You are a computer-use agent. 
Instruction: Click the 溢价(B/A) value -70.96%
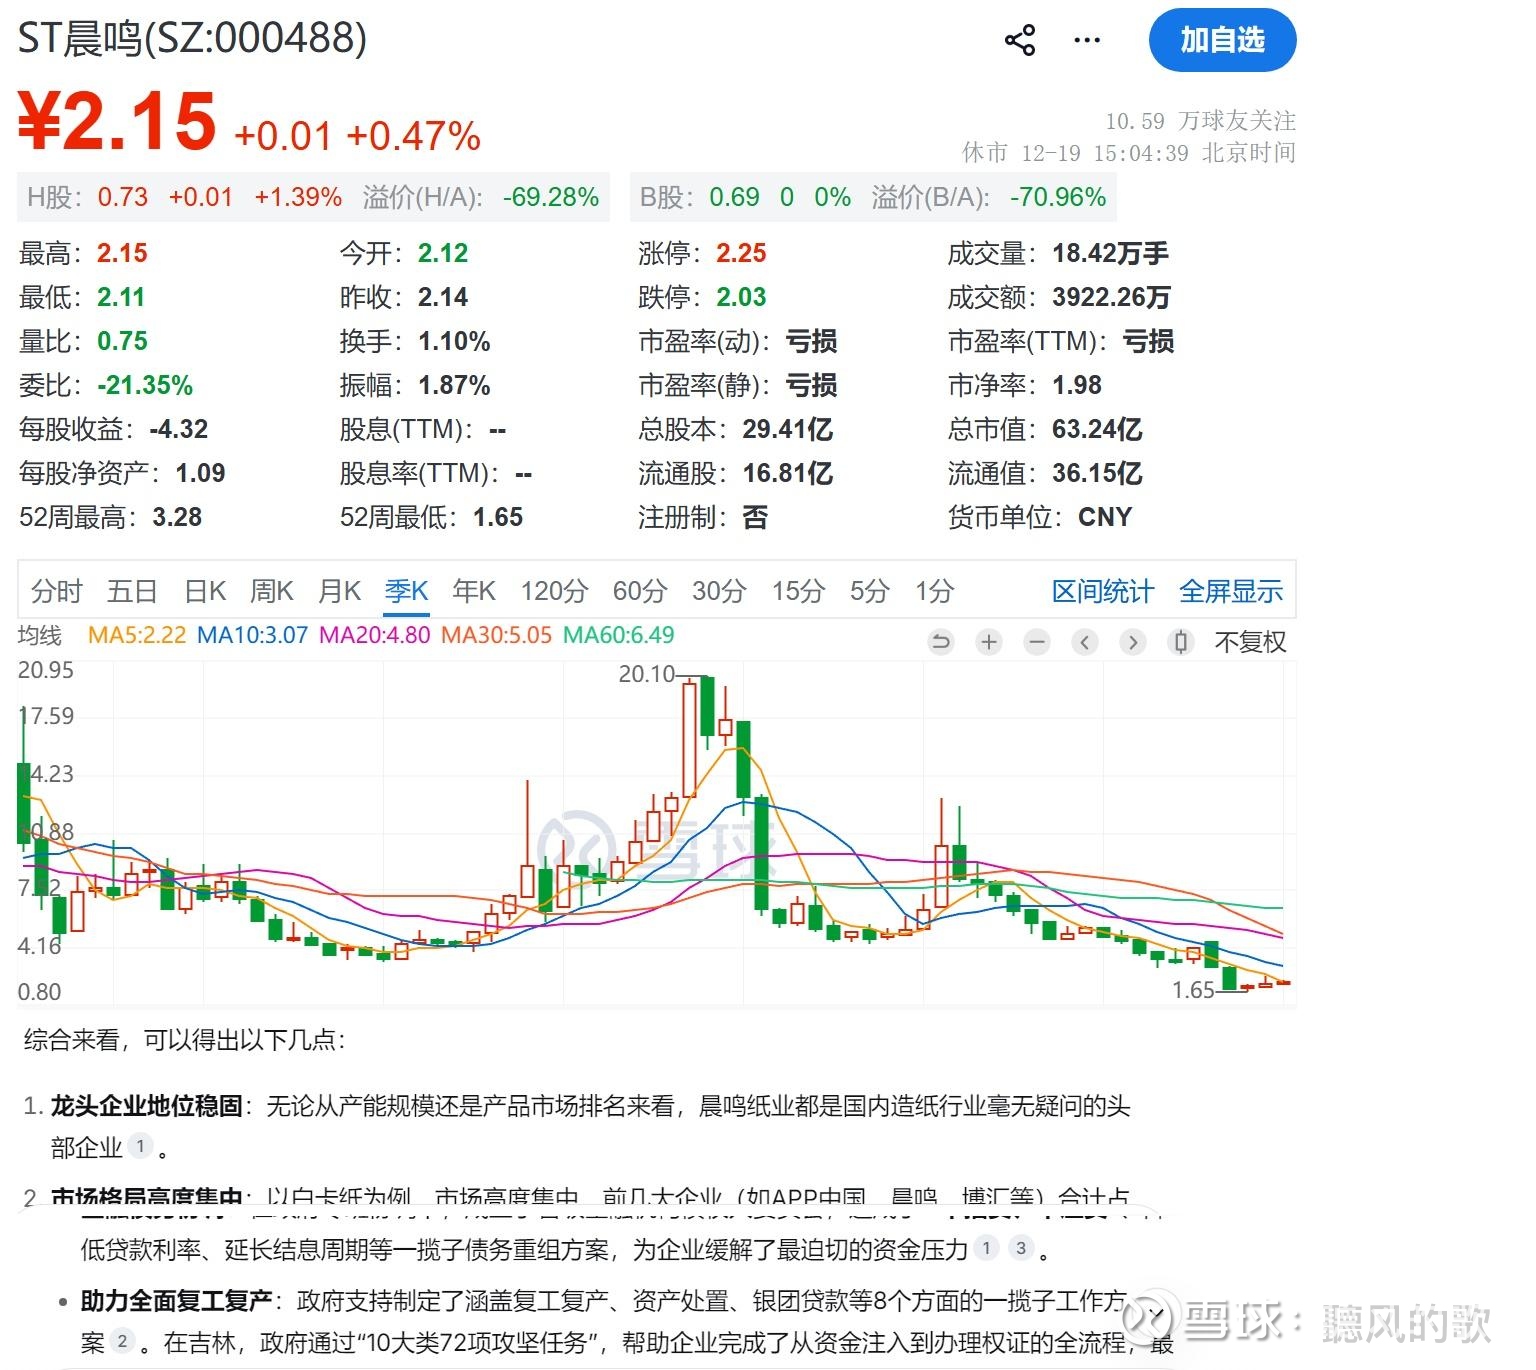pos(1058,197)
